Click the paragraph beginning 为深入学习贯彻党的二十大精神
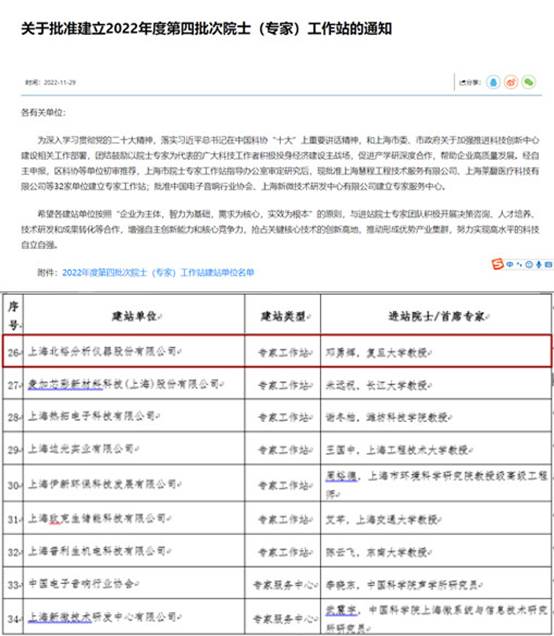The height and width of the screenshot is (636, 554). tap(280, 163)
